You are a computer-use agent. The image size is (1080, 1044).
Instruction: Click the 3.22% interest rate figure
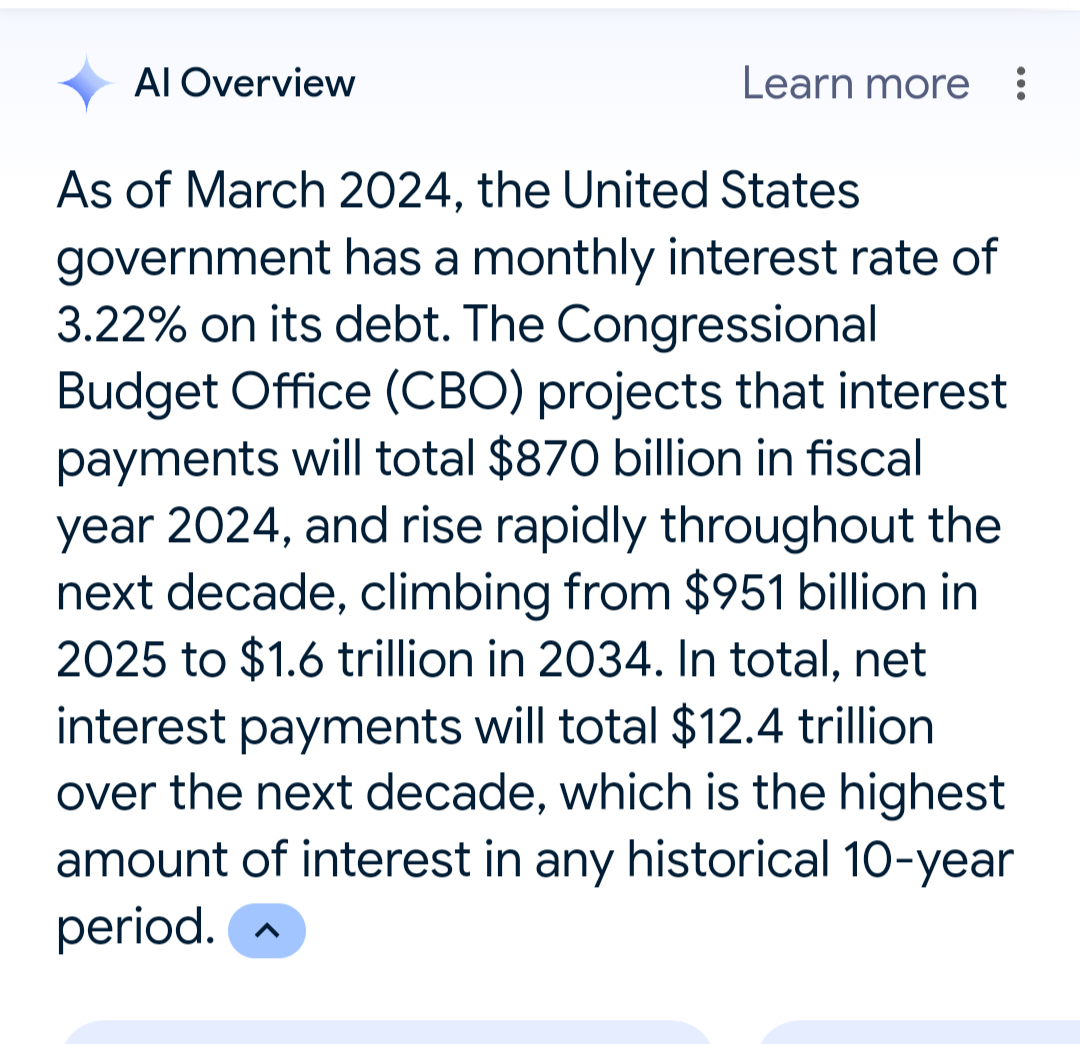pos(121,324)
